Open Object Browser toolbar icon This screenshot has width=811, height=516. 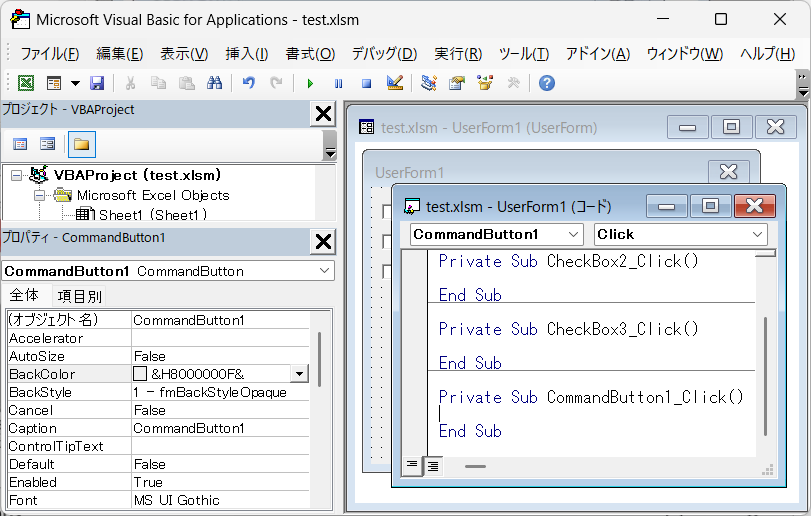coord(485,83)
